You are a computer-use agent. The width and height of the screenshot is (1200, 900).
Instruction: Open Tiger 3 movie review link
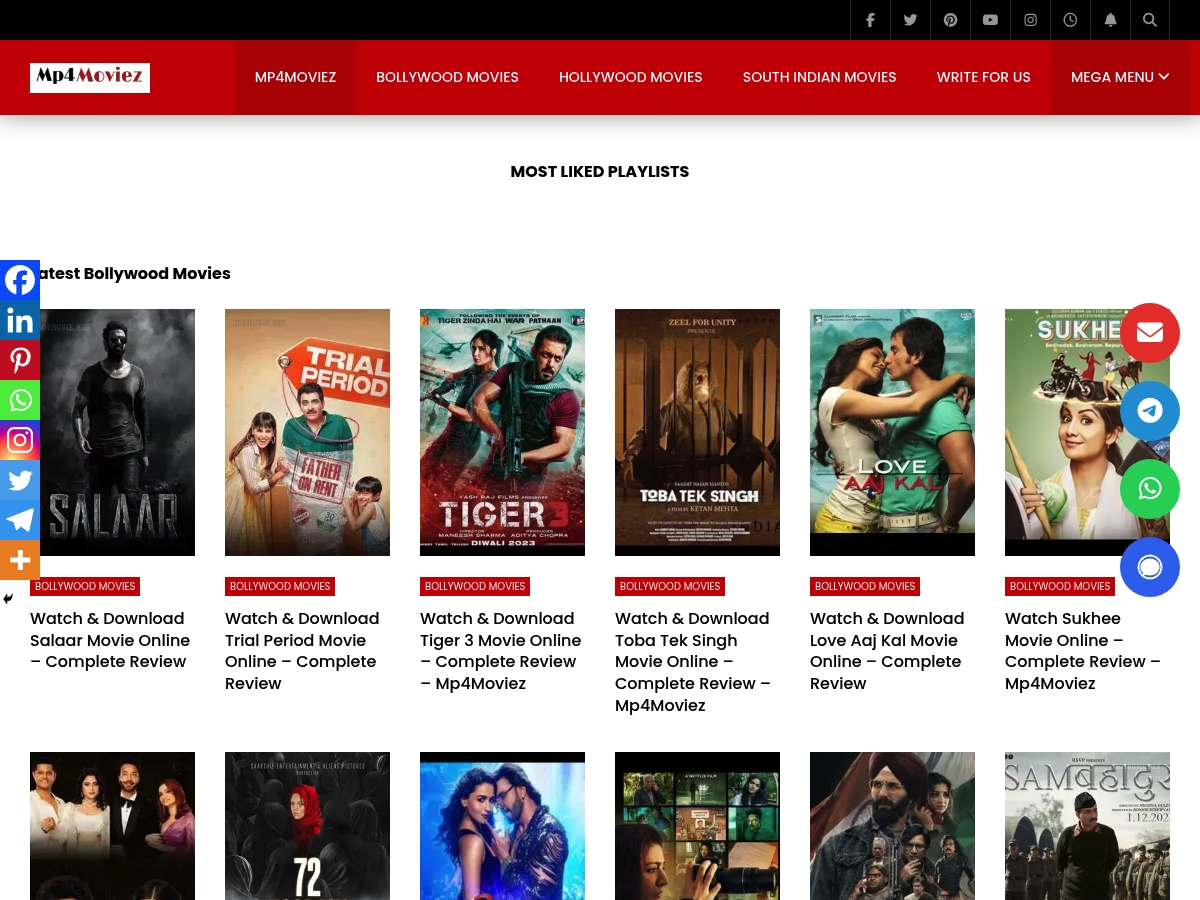coord(500,651)
